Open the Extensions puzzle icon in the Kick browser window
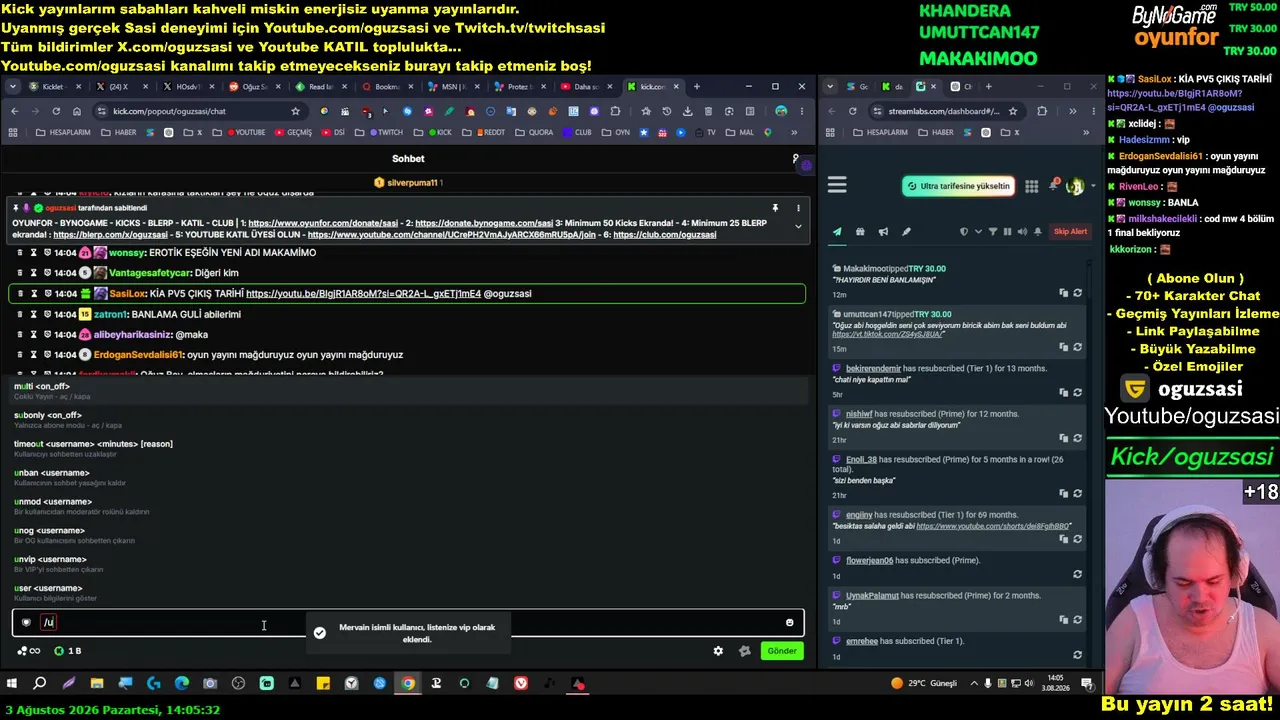This screenshot has width=1280, height=720. point(616,111)
